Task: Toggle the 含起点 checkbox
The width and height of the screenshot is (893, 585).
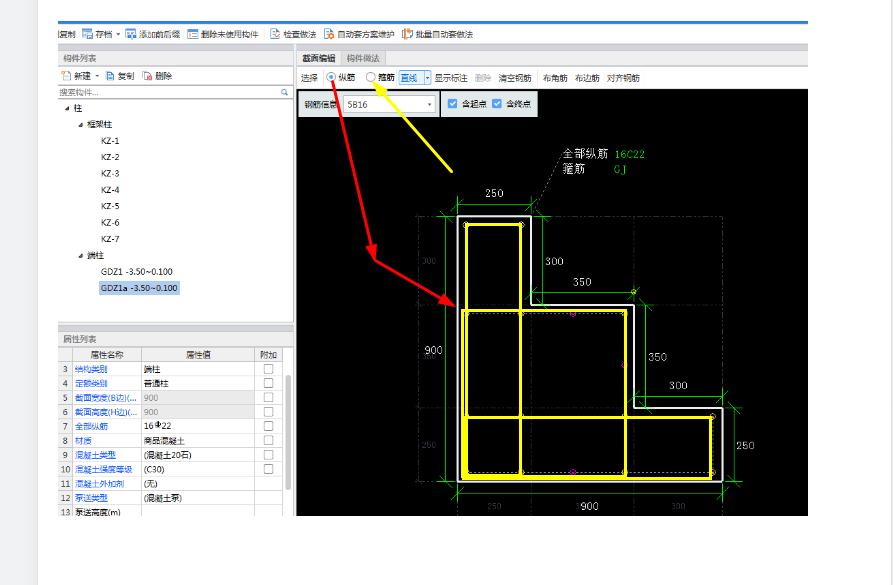Action: coord(452,104)
